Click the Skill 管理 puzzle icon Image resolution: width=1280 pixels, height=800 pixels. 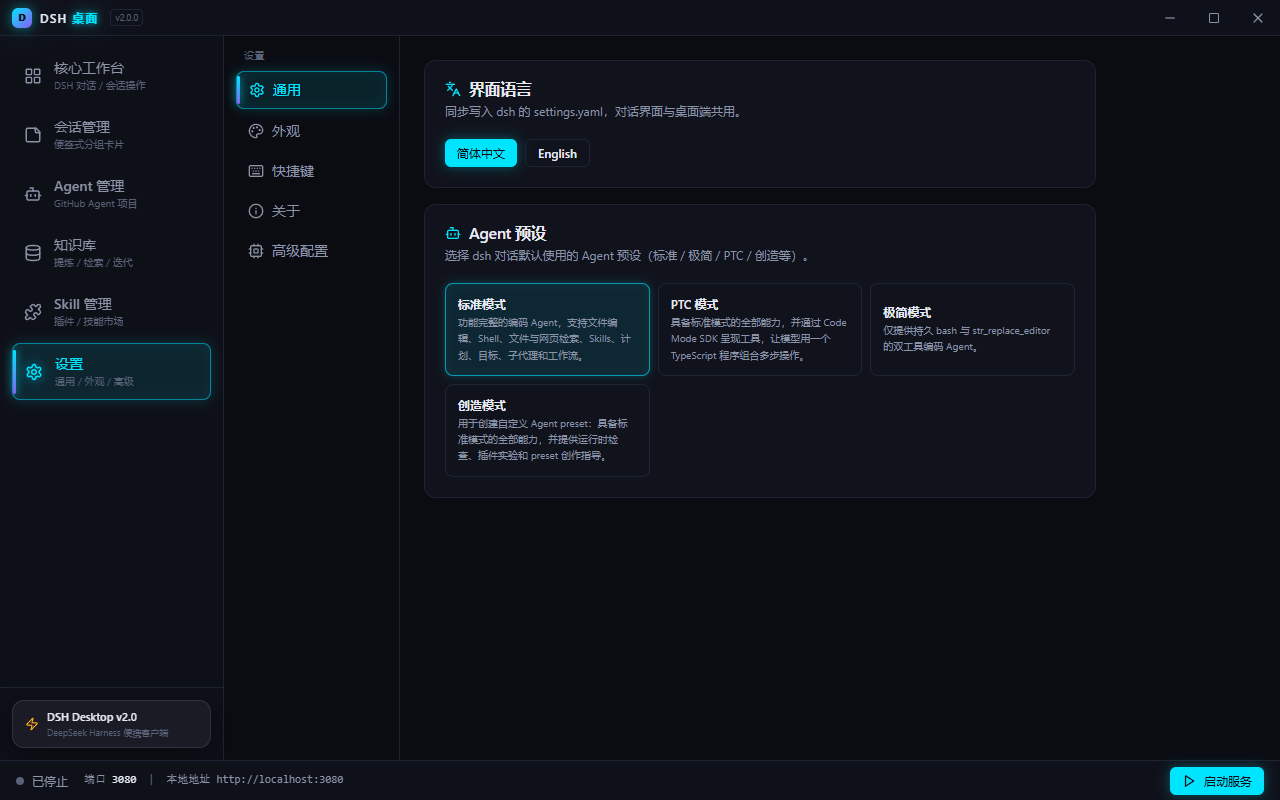(33, 312)
